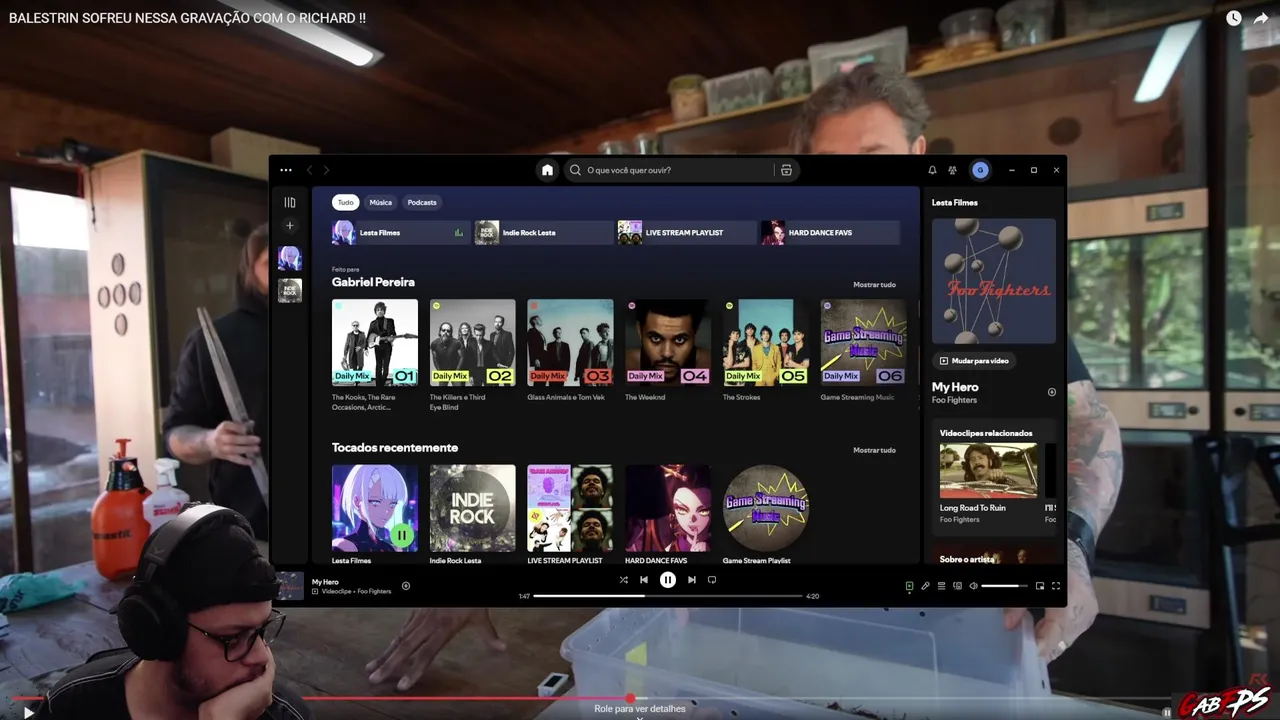Open Spotify notifications bell
This screenshot has width=1280, height=720.
click(x=932, y=170)
